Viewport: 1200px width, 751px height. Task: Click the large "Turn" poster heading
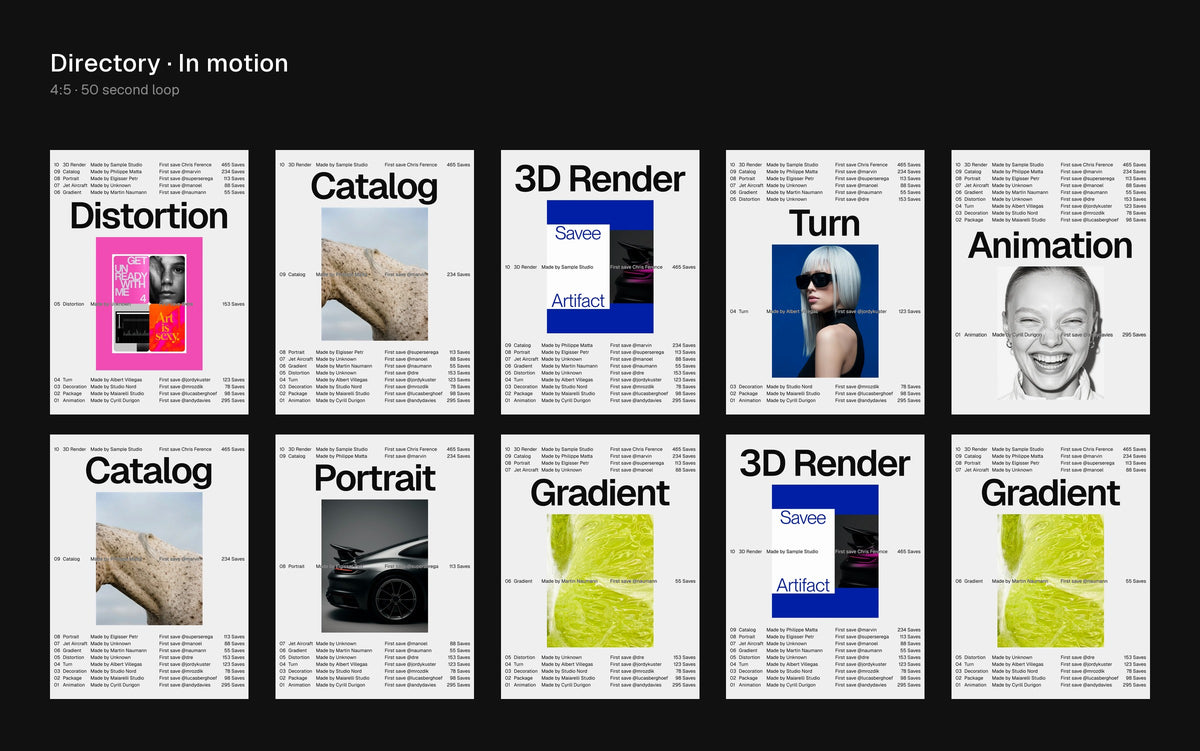[824, 223]
